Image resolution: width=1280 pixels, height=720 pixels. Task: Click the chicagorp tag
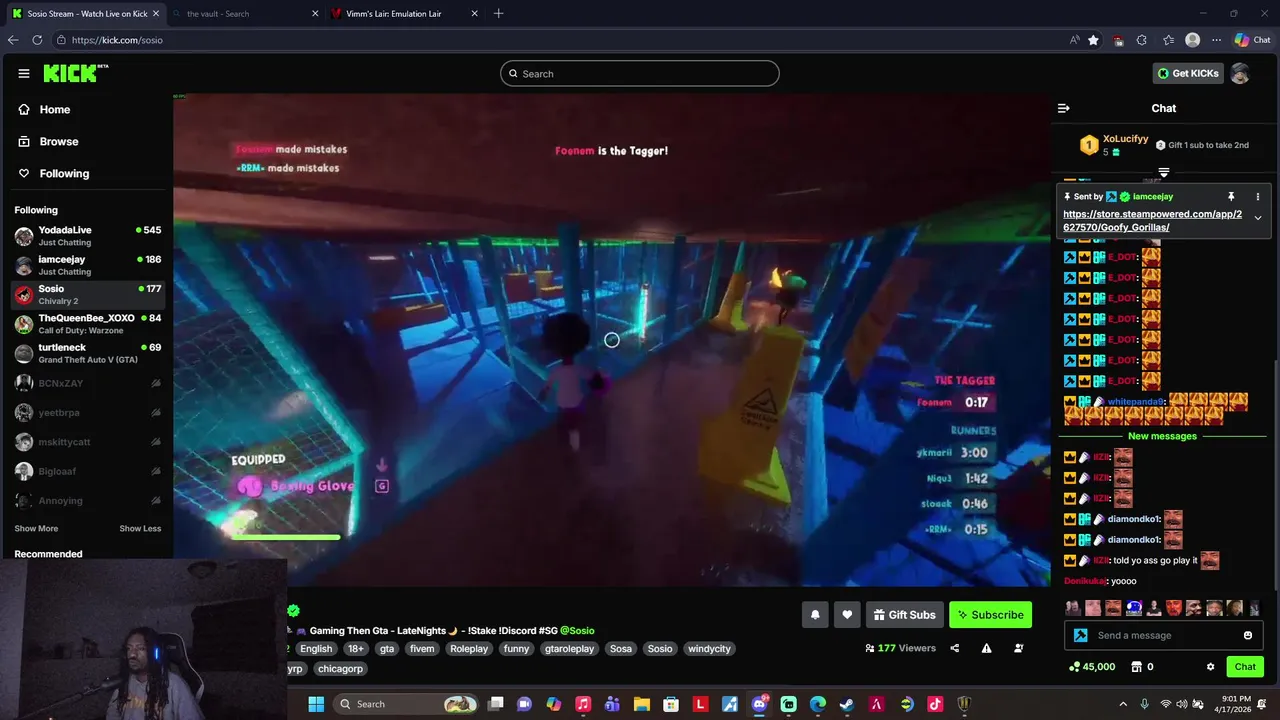pos(341,669)
